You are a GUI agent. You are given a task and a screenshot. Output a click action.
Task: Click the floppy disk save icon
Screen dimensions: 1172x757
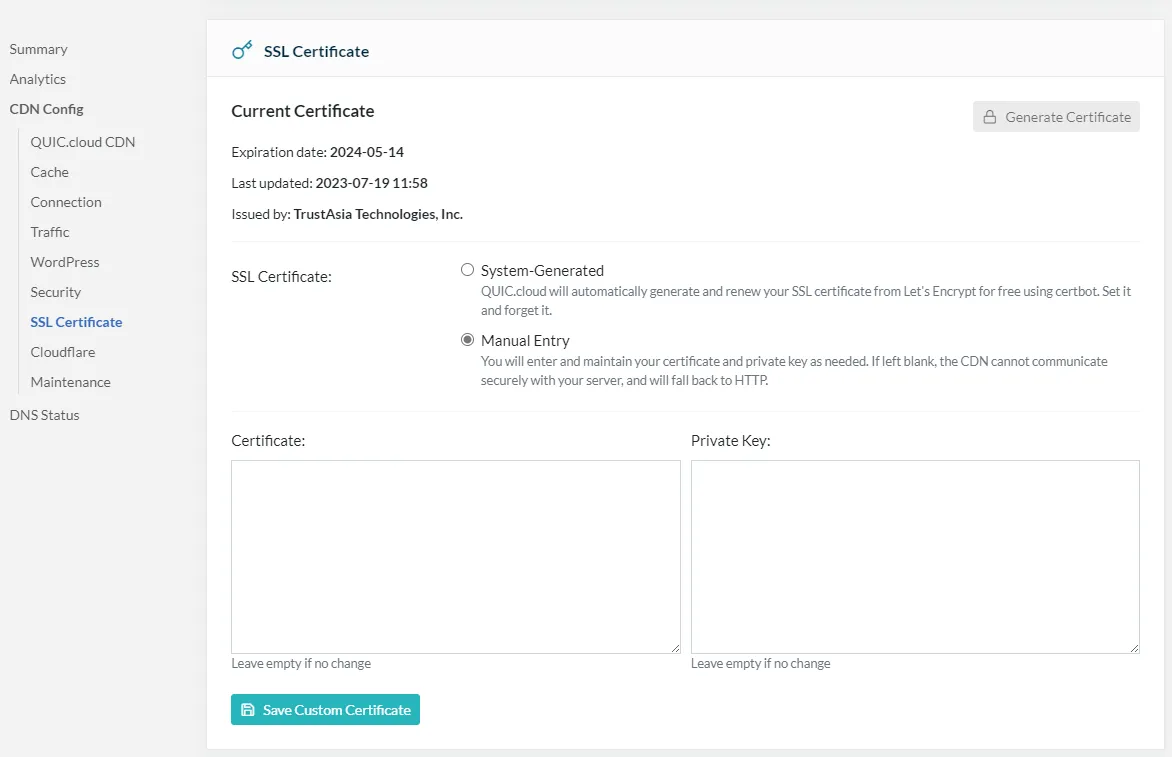pyautogui.click(x=248, y=710)
